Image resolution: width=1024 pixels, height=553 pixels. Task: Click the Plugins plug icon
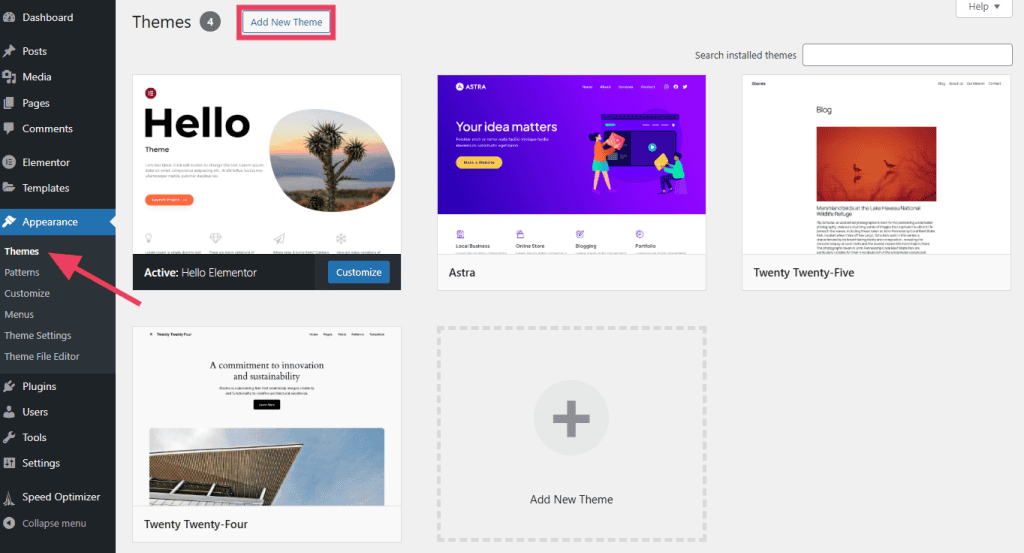9,387
